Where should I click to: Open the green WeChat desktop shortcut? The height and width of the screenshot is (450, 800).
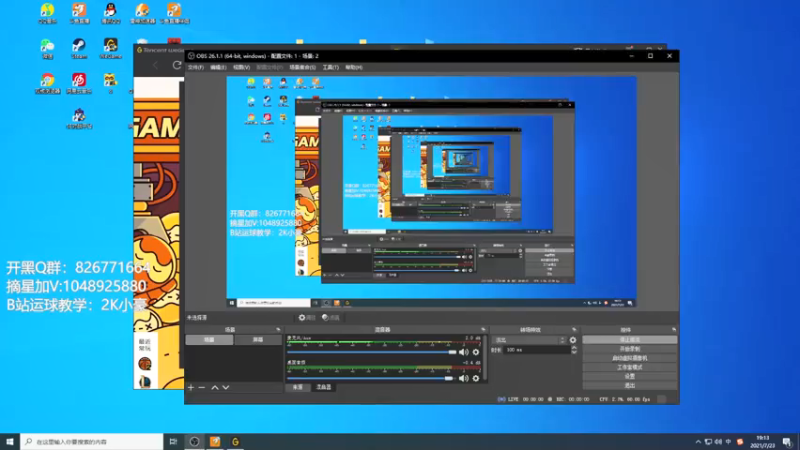click(47, 48)
